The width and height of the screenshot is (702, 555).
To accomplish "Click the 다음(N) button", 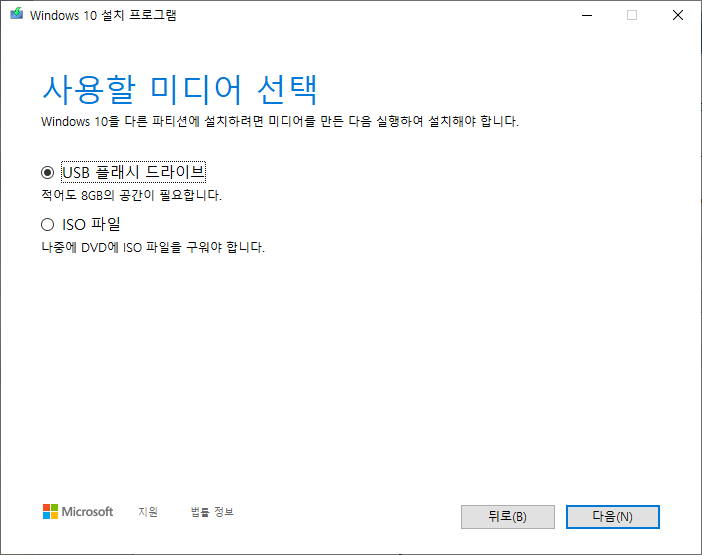I will click(x=612, y=517).
